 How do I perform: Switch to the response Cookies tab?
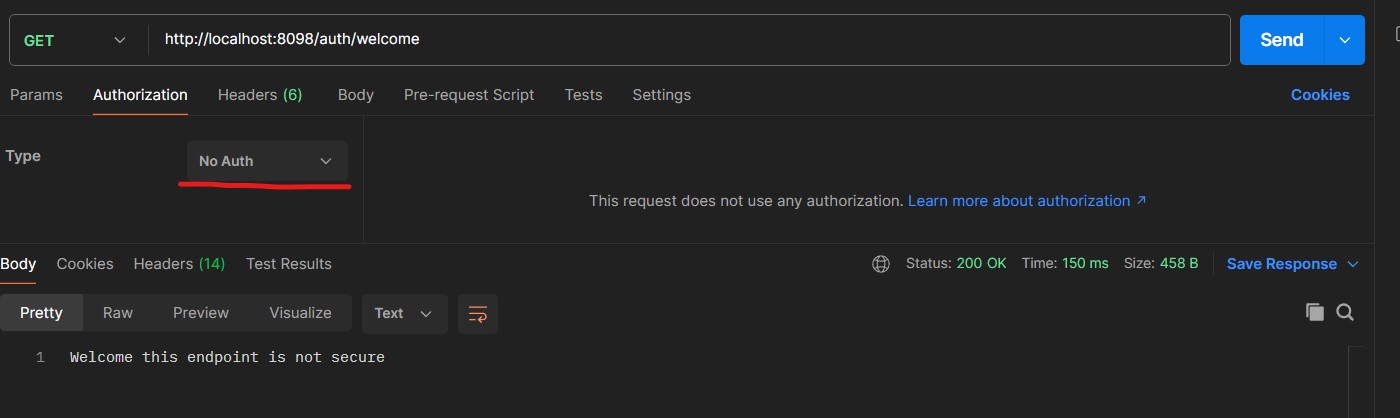point(85,264)
